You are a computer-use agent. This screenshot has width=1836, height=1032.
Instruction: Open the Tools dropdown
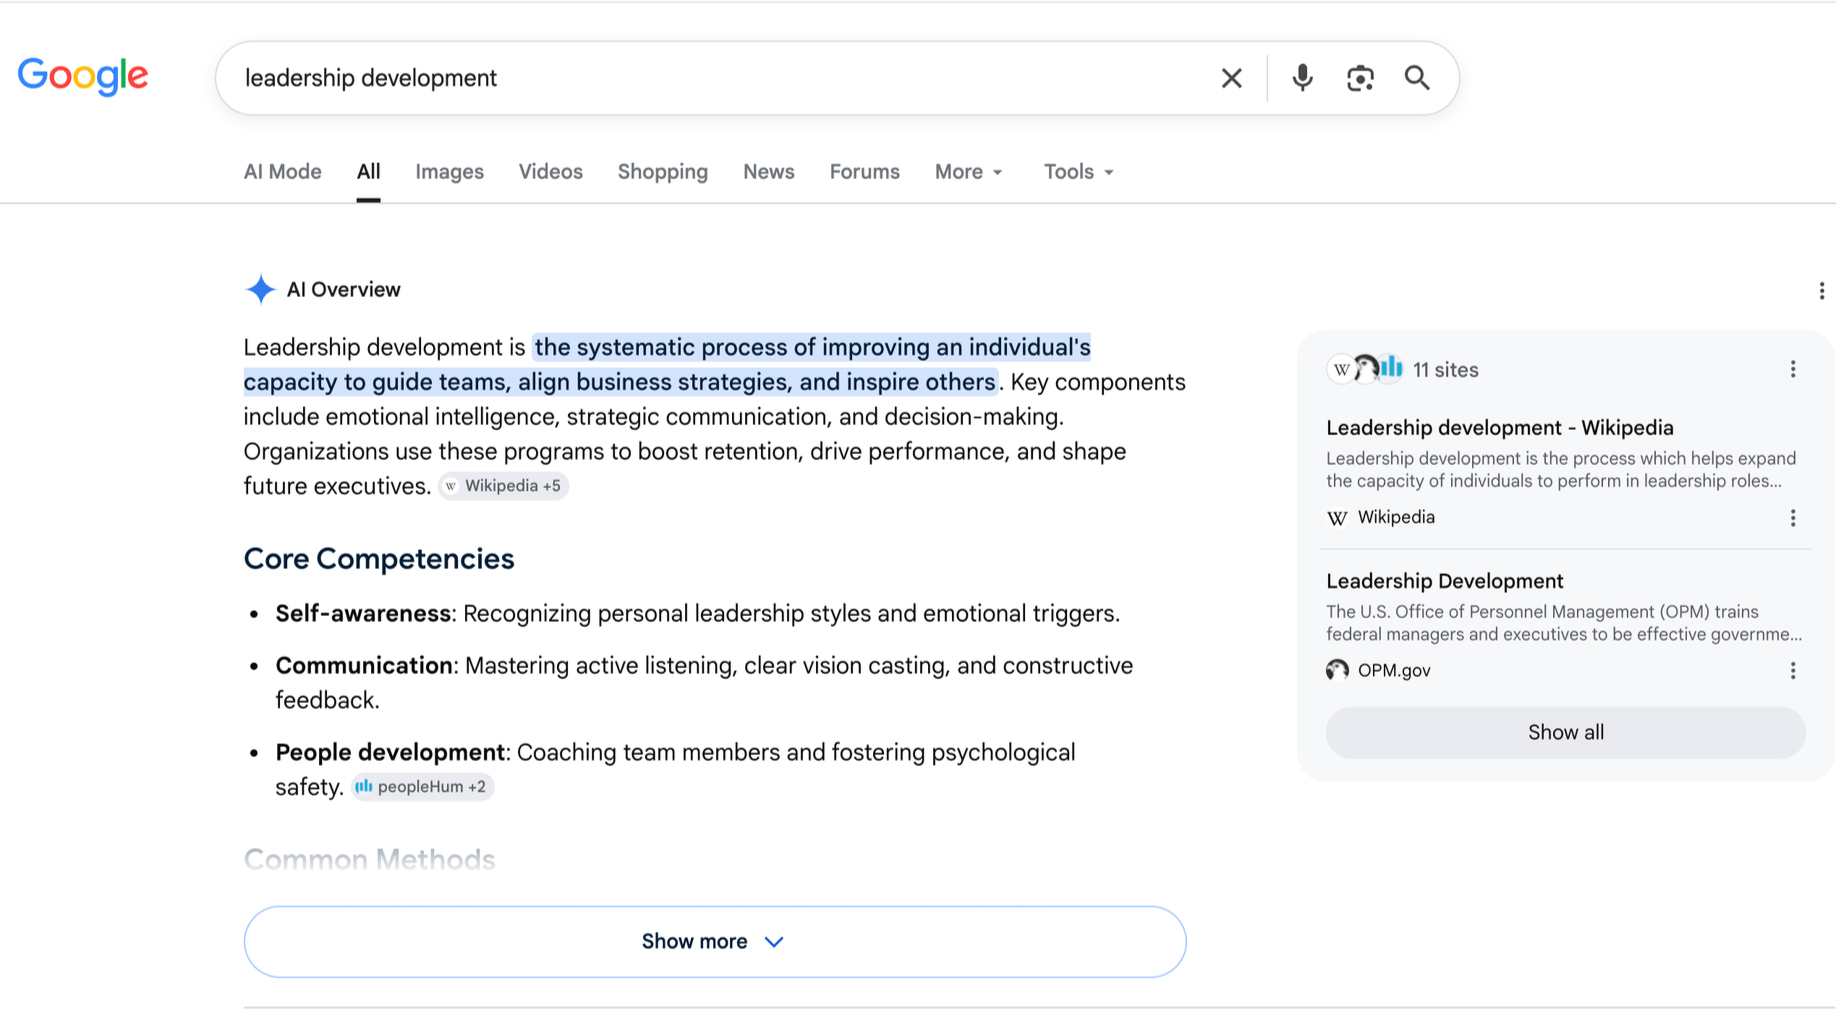(1078, 172)
